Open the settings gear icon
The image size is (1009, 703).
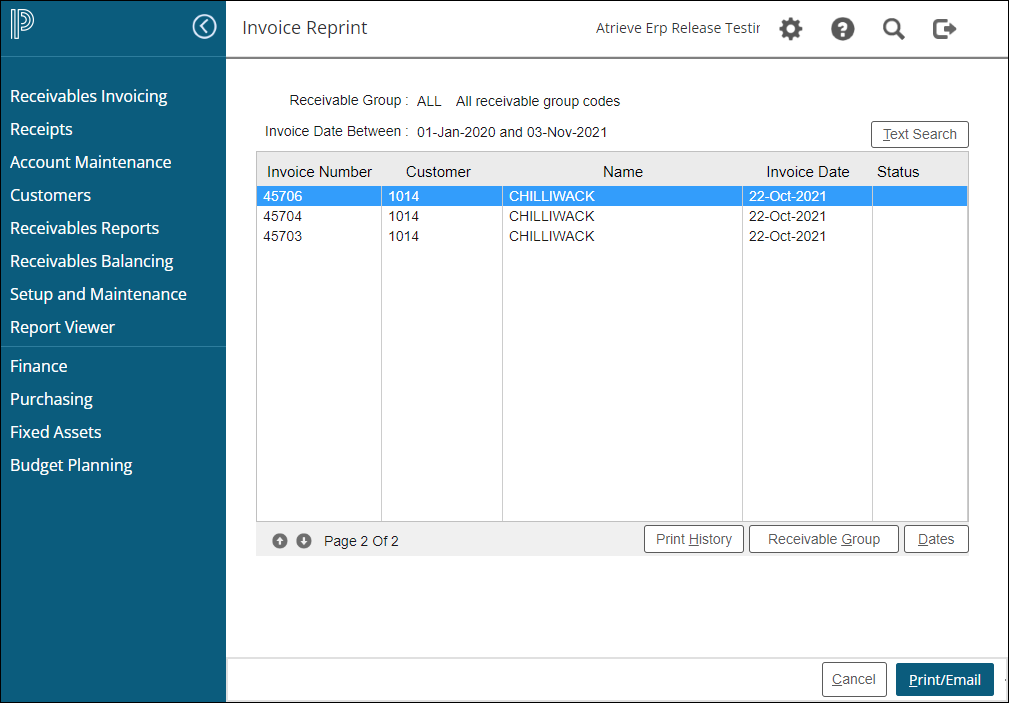pyautogui.click(x=791, y=29)
